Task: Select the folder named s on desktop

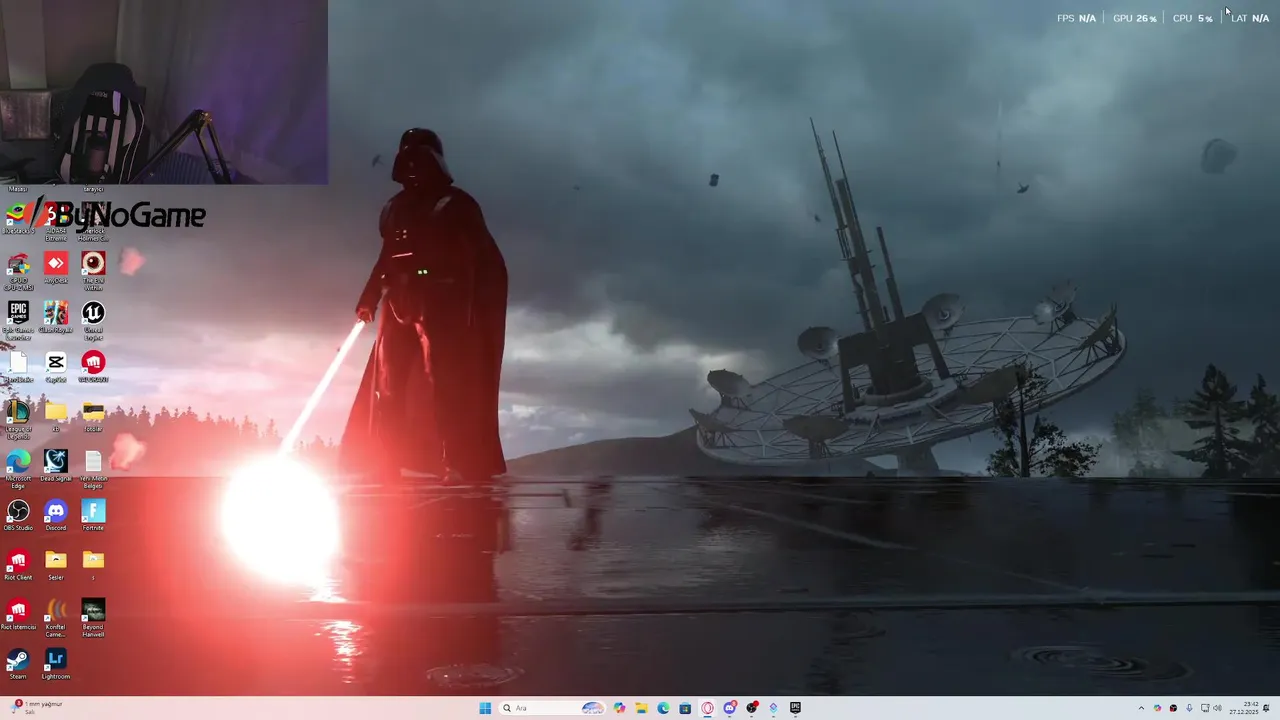Action: click(x=93, y=565)
